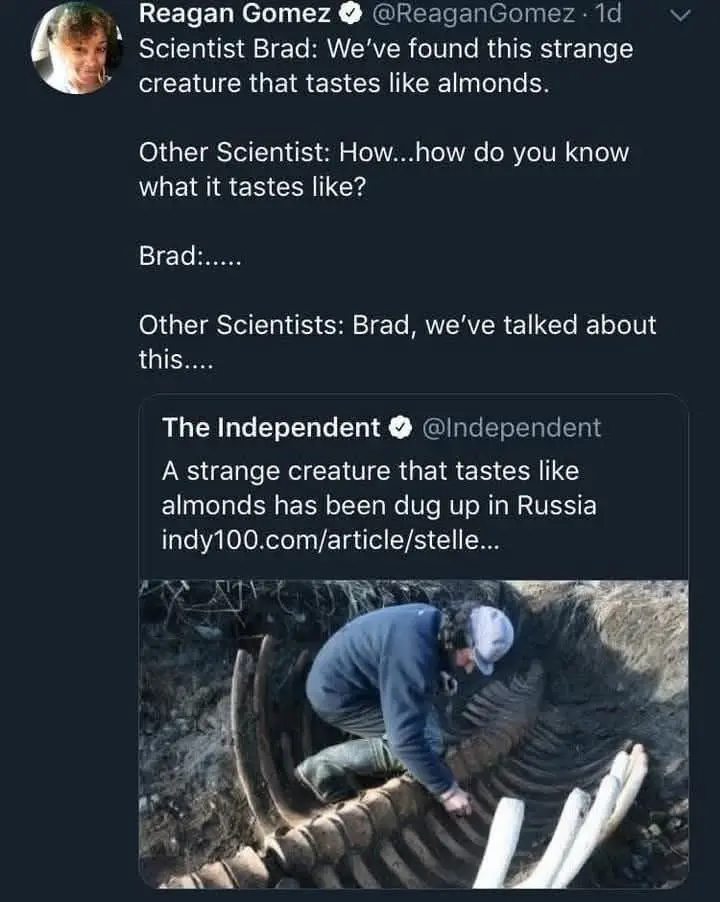Click the "1d" tweet timestamp
720x902 pixels.
point(607,14)
